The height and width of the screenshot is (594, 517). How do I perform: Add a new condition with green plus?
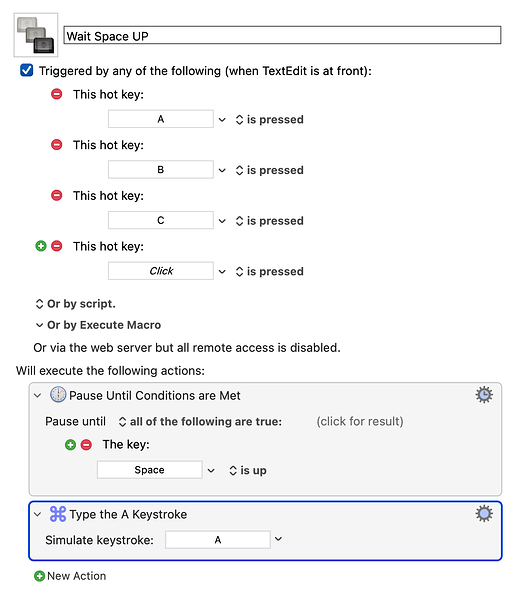coord(70,445)
